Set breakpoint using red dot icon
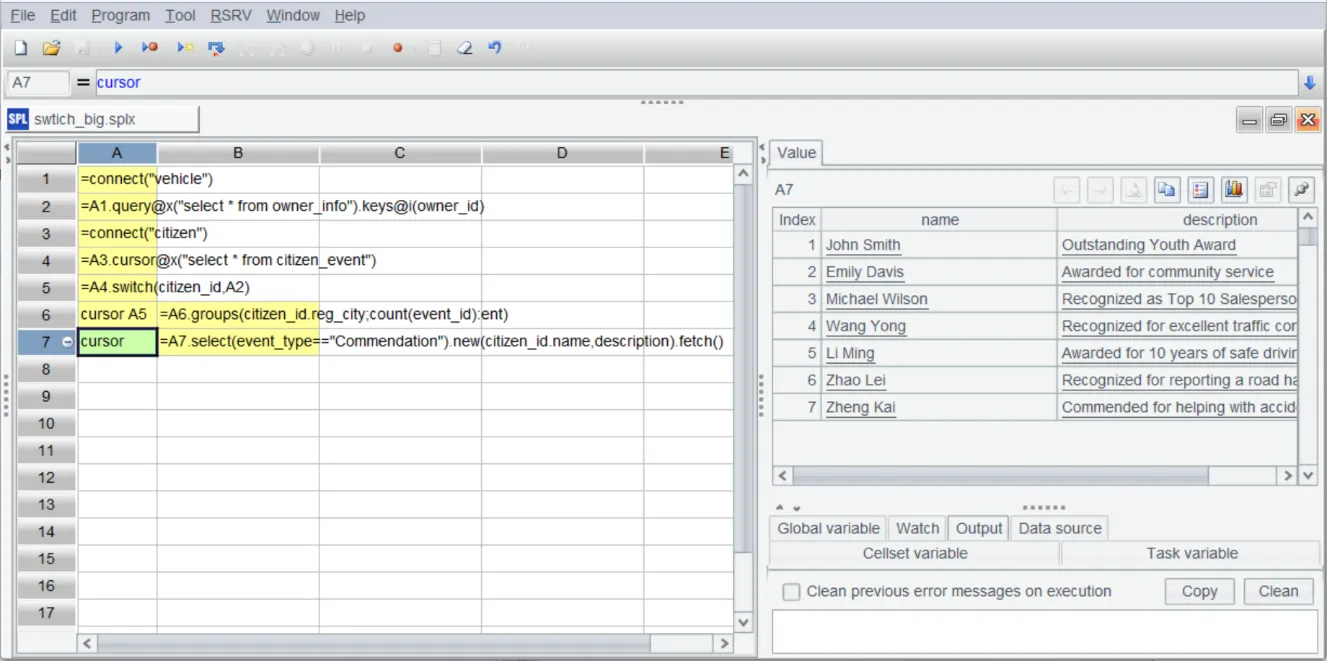The height and width of the screenshot is (661, 1327). 397,48
